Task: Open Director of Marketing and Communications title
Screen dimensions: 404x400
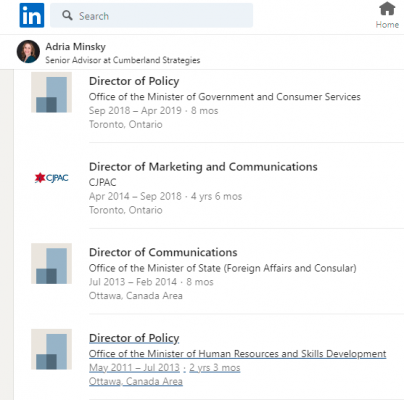Action: (x=203, y=167)
